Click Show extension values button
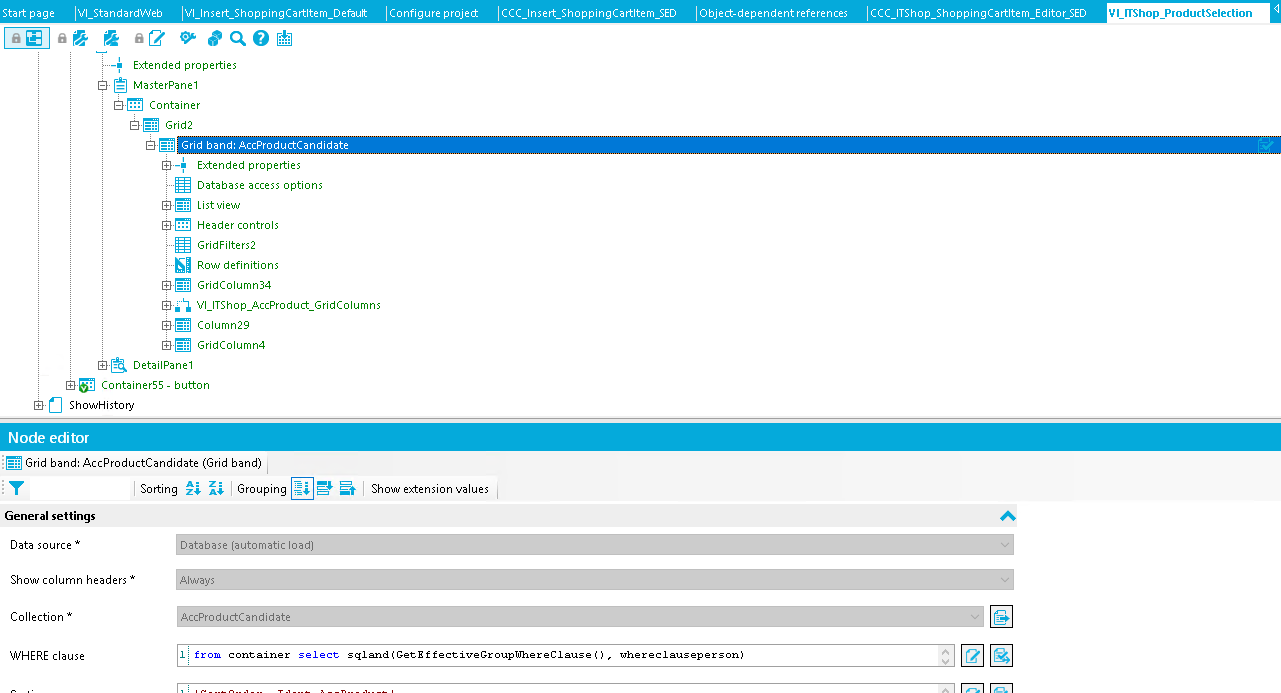 [430, 489]
